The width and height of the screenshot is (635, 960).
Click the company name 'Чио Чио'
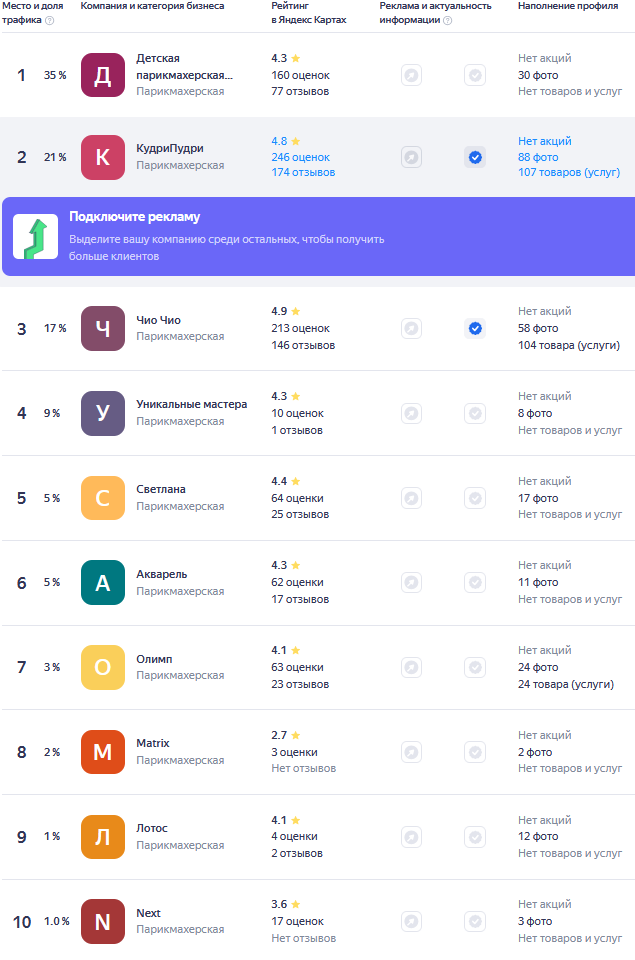tap(159, 320)
